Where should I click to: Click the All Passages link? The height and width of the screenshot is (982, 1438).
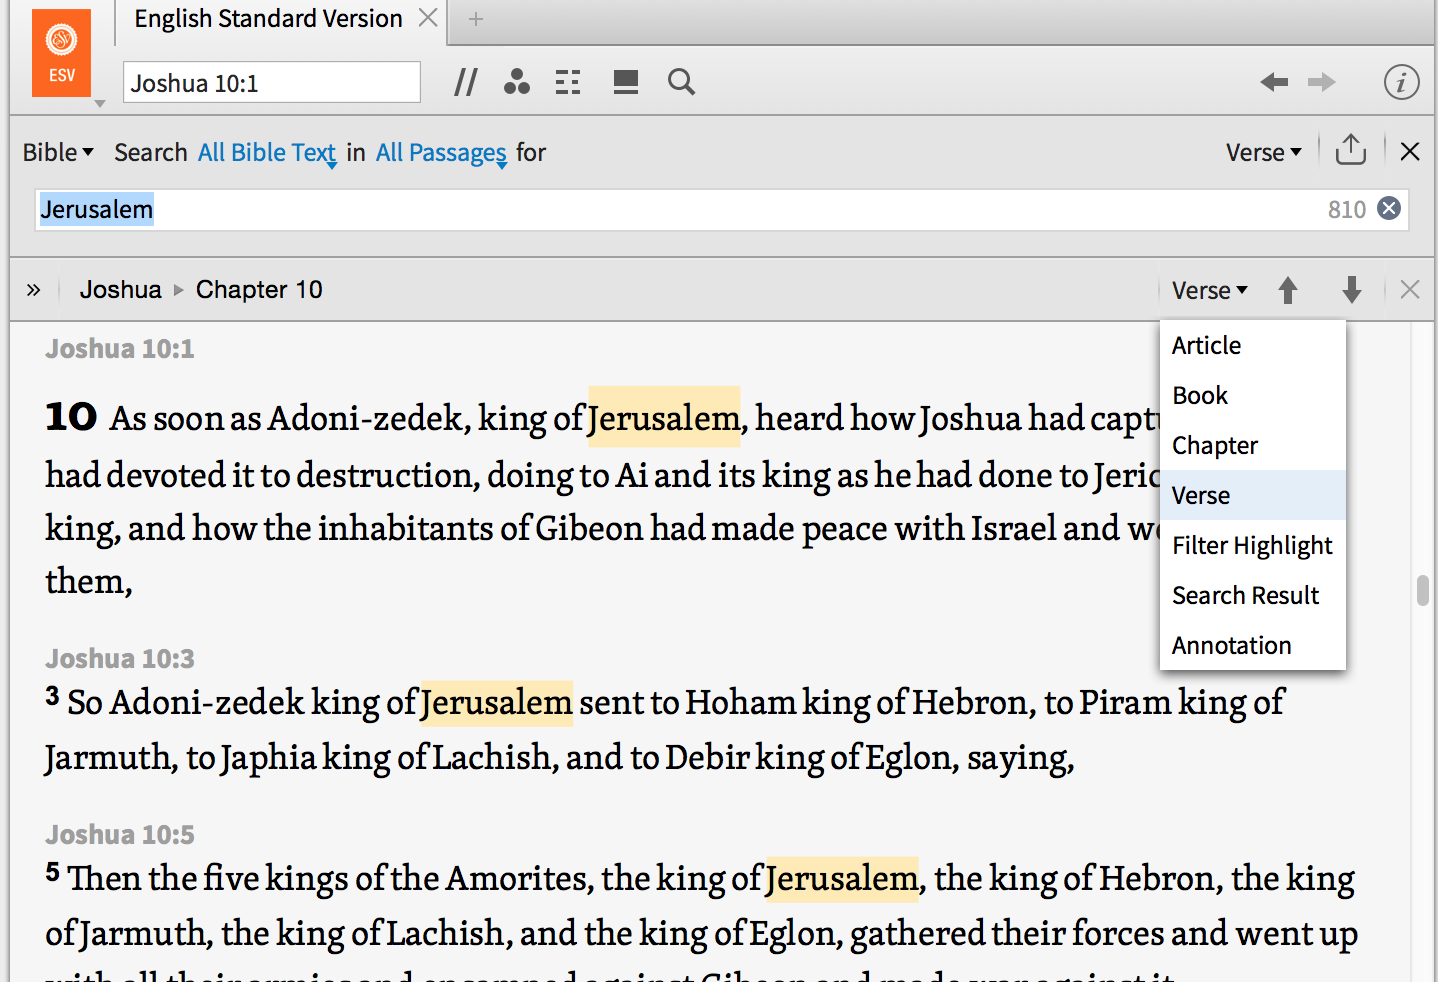[x=441, y=152]
